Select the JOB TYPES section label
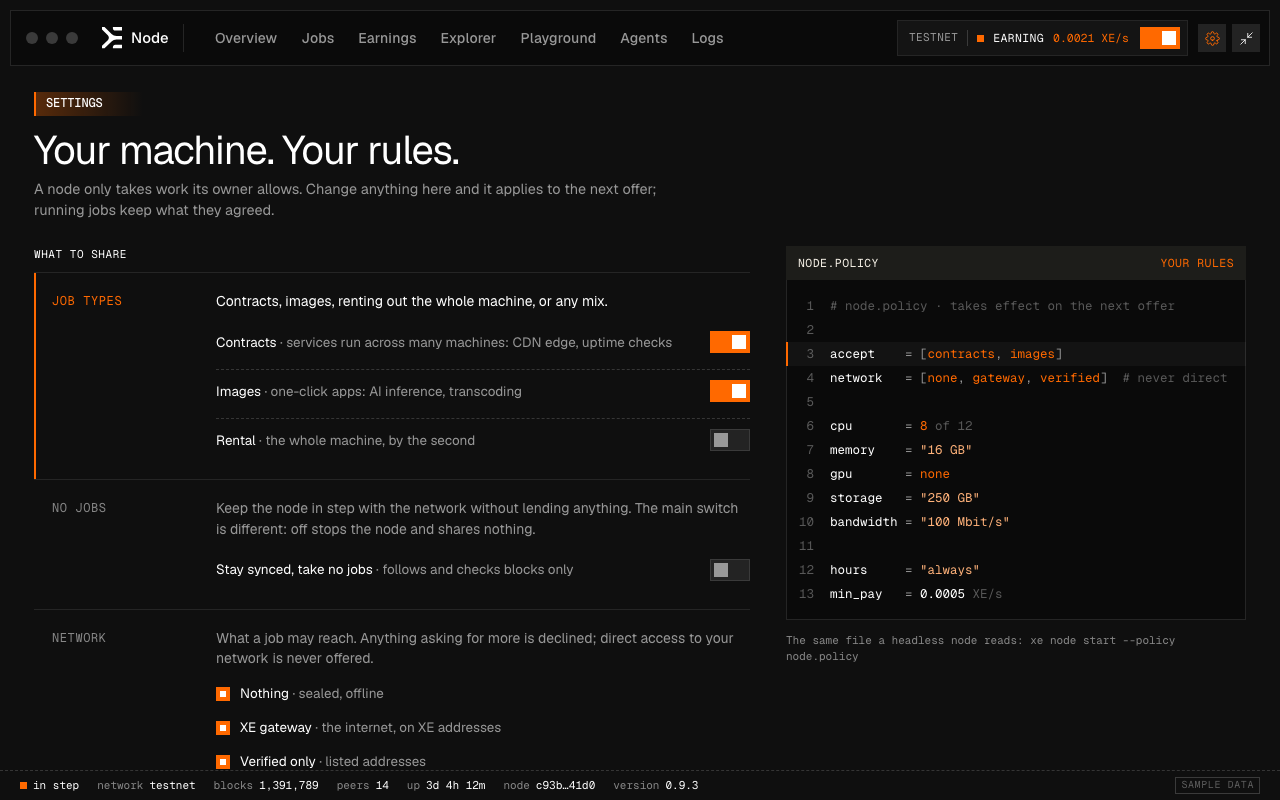Screen dimensions: 1280x800 (x=87, y=301)
